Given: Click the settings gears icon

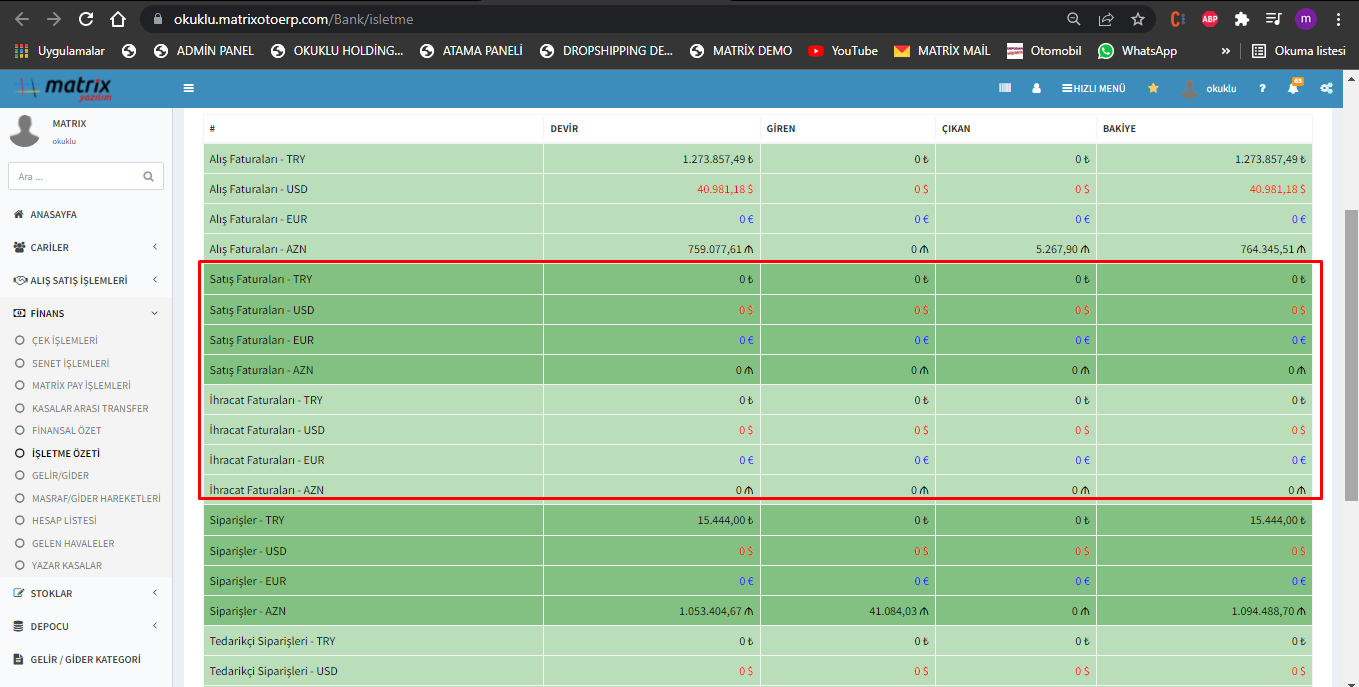Looking at the screenshot, I should pos(1326,88).
